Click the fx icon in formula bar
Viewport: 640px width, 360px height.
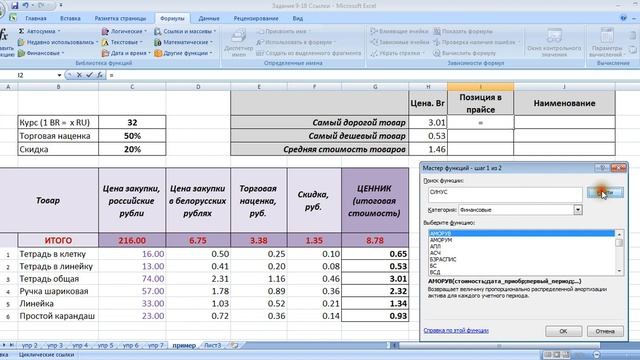pos(100,75)
